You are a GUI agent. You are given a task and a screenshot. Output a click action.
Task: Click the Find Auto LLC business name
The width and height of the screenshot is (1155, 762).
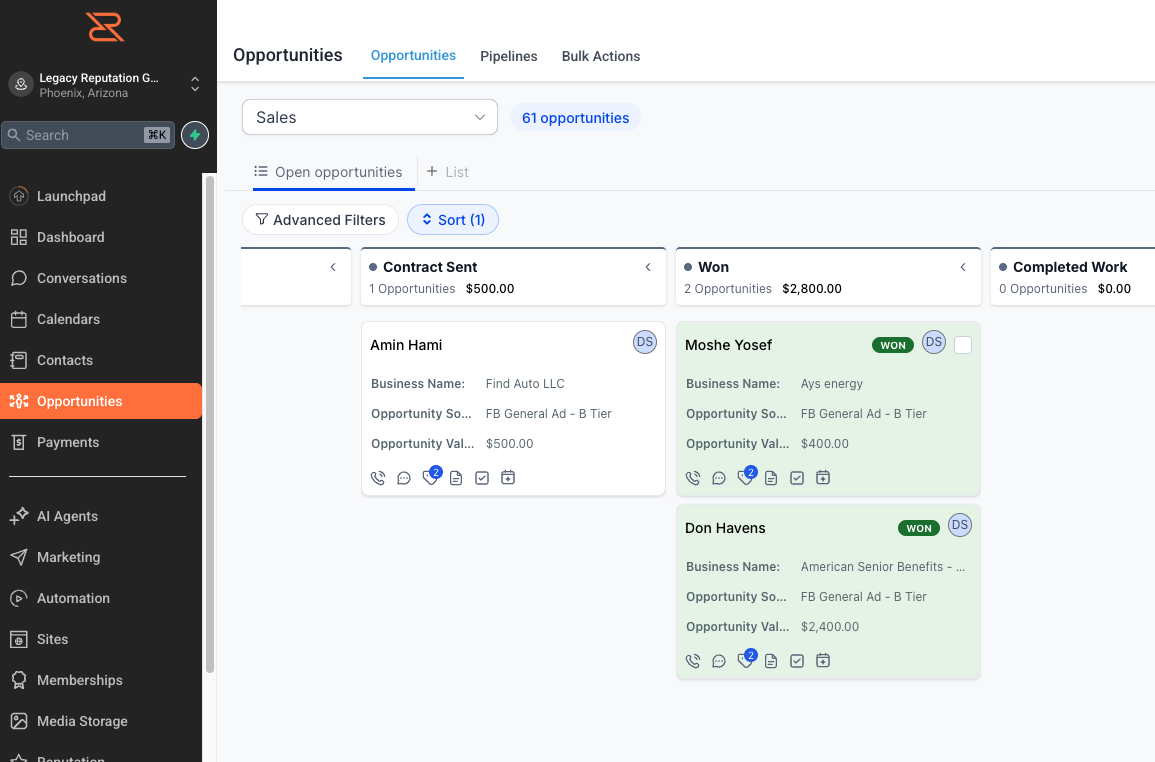tap(525, 383)
